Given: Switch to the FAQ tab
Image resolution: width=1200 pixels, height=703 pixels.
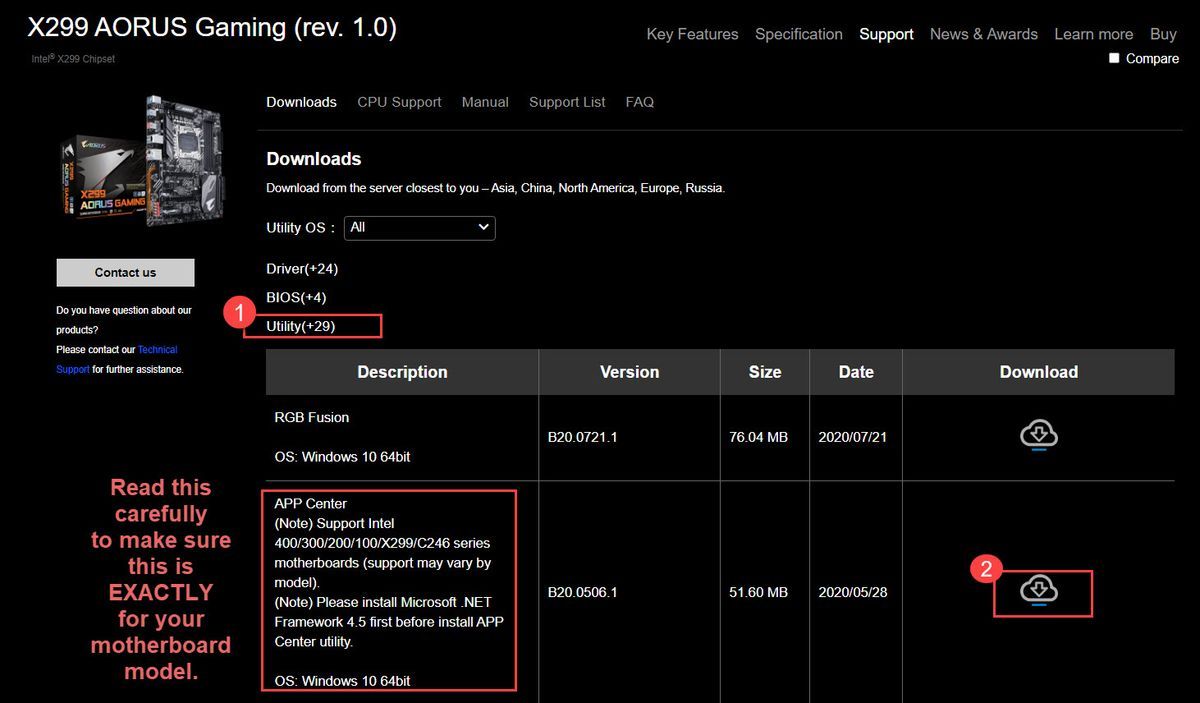Looking at the screenshot, I should [x=640, y=102].
